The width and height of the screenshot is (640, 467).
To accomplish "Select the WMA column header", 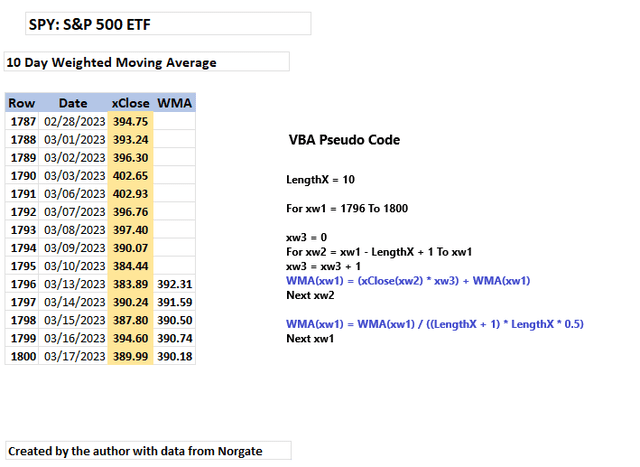I will (175, 103).
